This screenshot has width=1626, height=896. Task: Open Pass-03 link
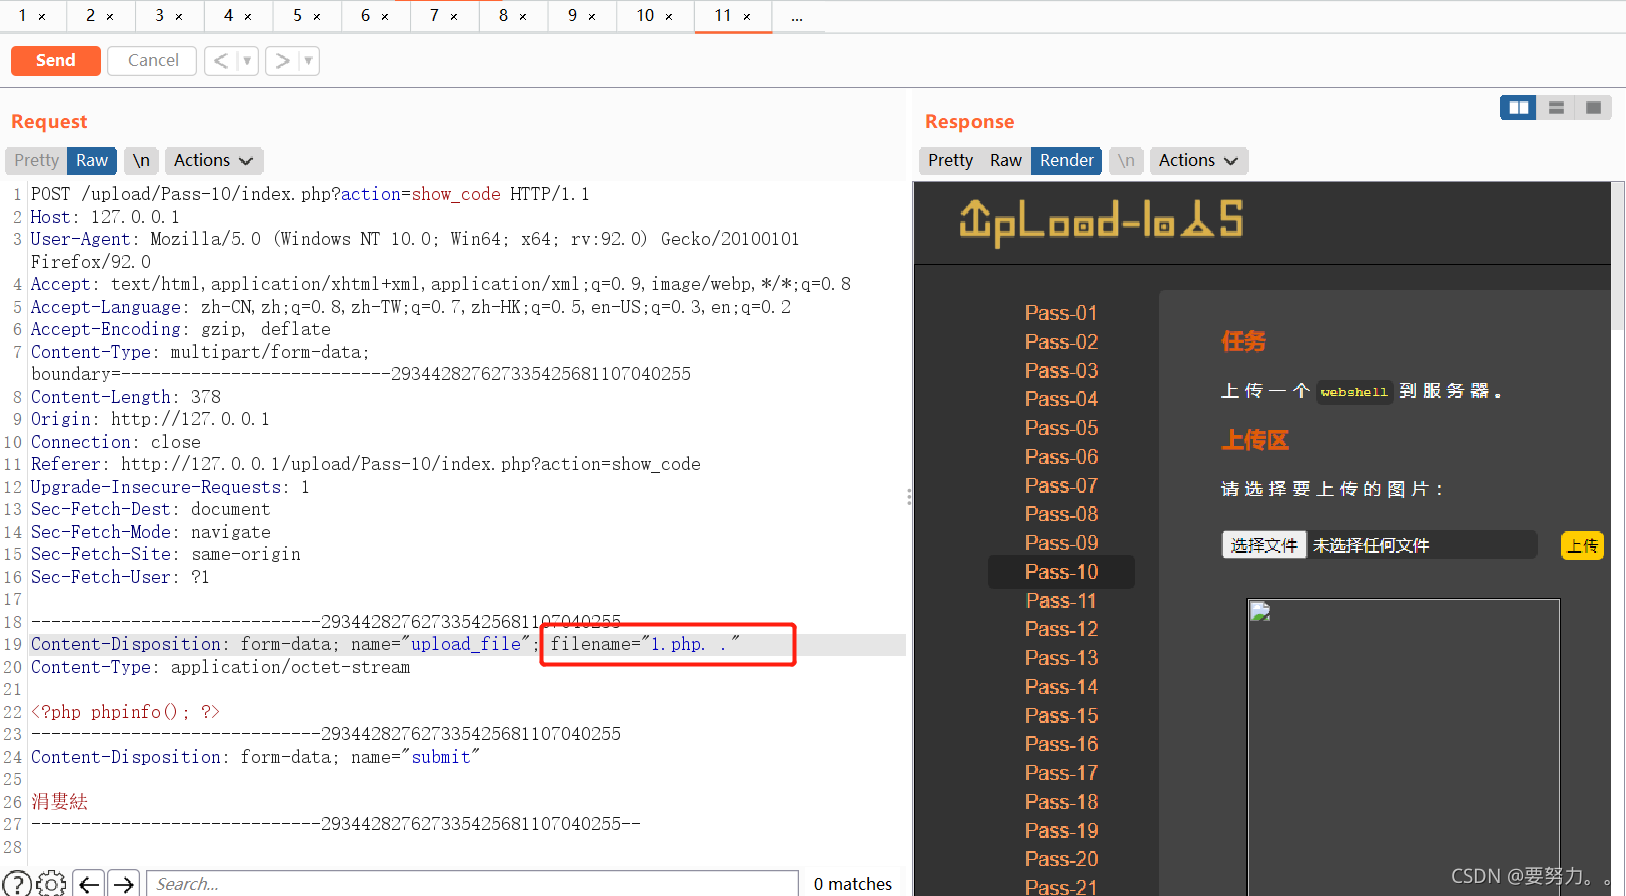point(1061,371)
